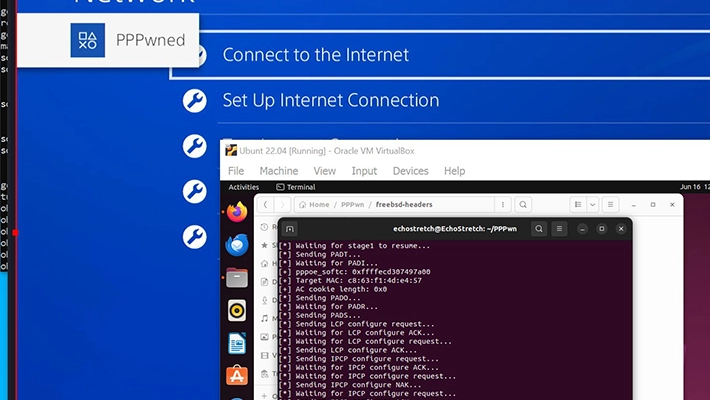Viewport: 710px width, 400px height.
Task: Click 'Sending IPCP configure NAK...' line
Action: [350, 385]
